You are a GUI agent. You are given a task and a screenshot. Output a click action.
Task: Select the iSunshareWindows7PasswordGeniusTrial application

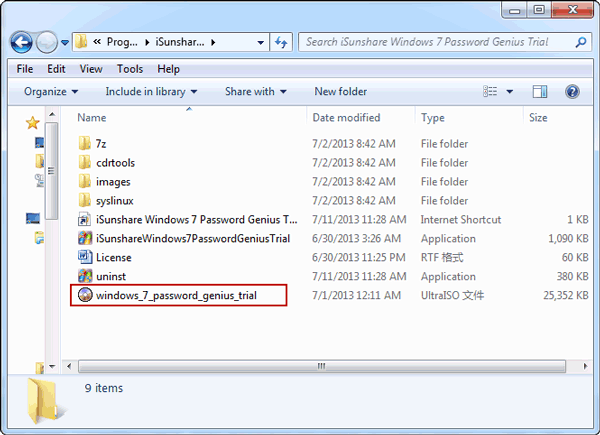(x=184, y=239)
